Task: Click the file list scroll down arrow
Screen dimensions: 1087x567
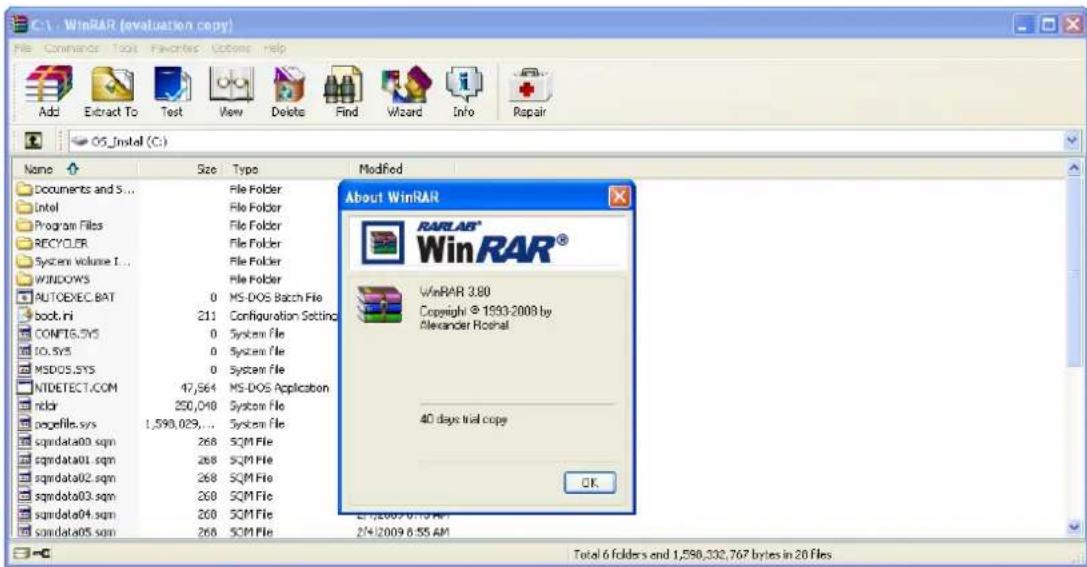Action: [1074, 527]
